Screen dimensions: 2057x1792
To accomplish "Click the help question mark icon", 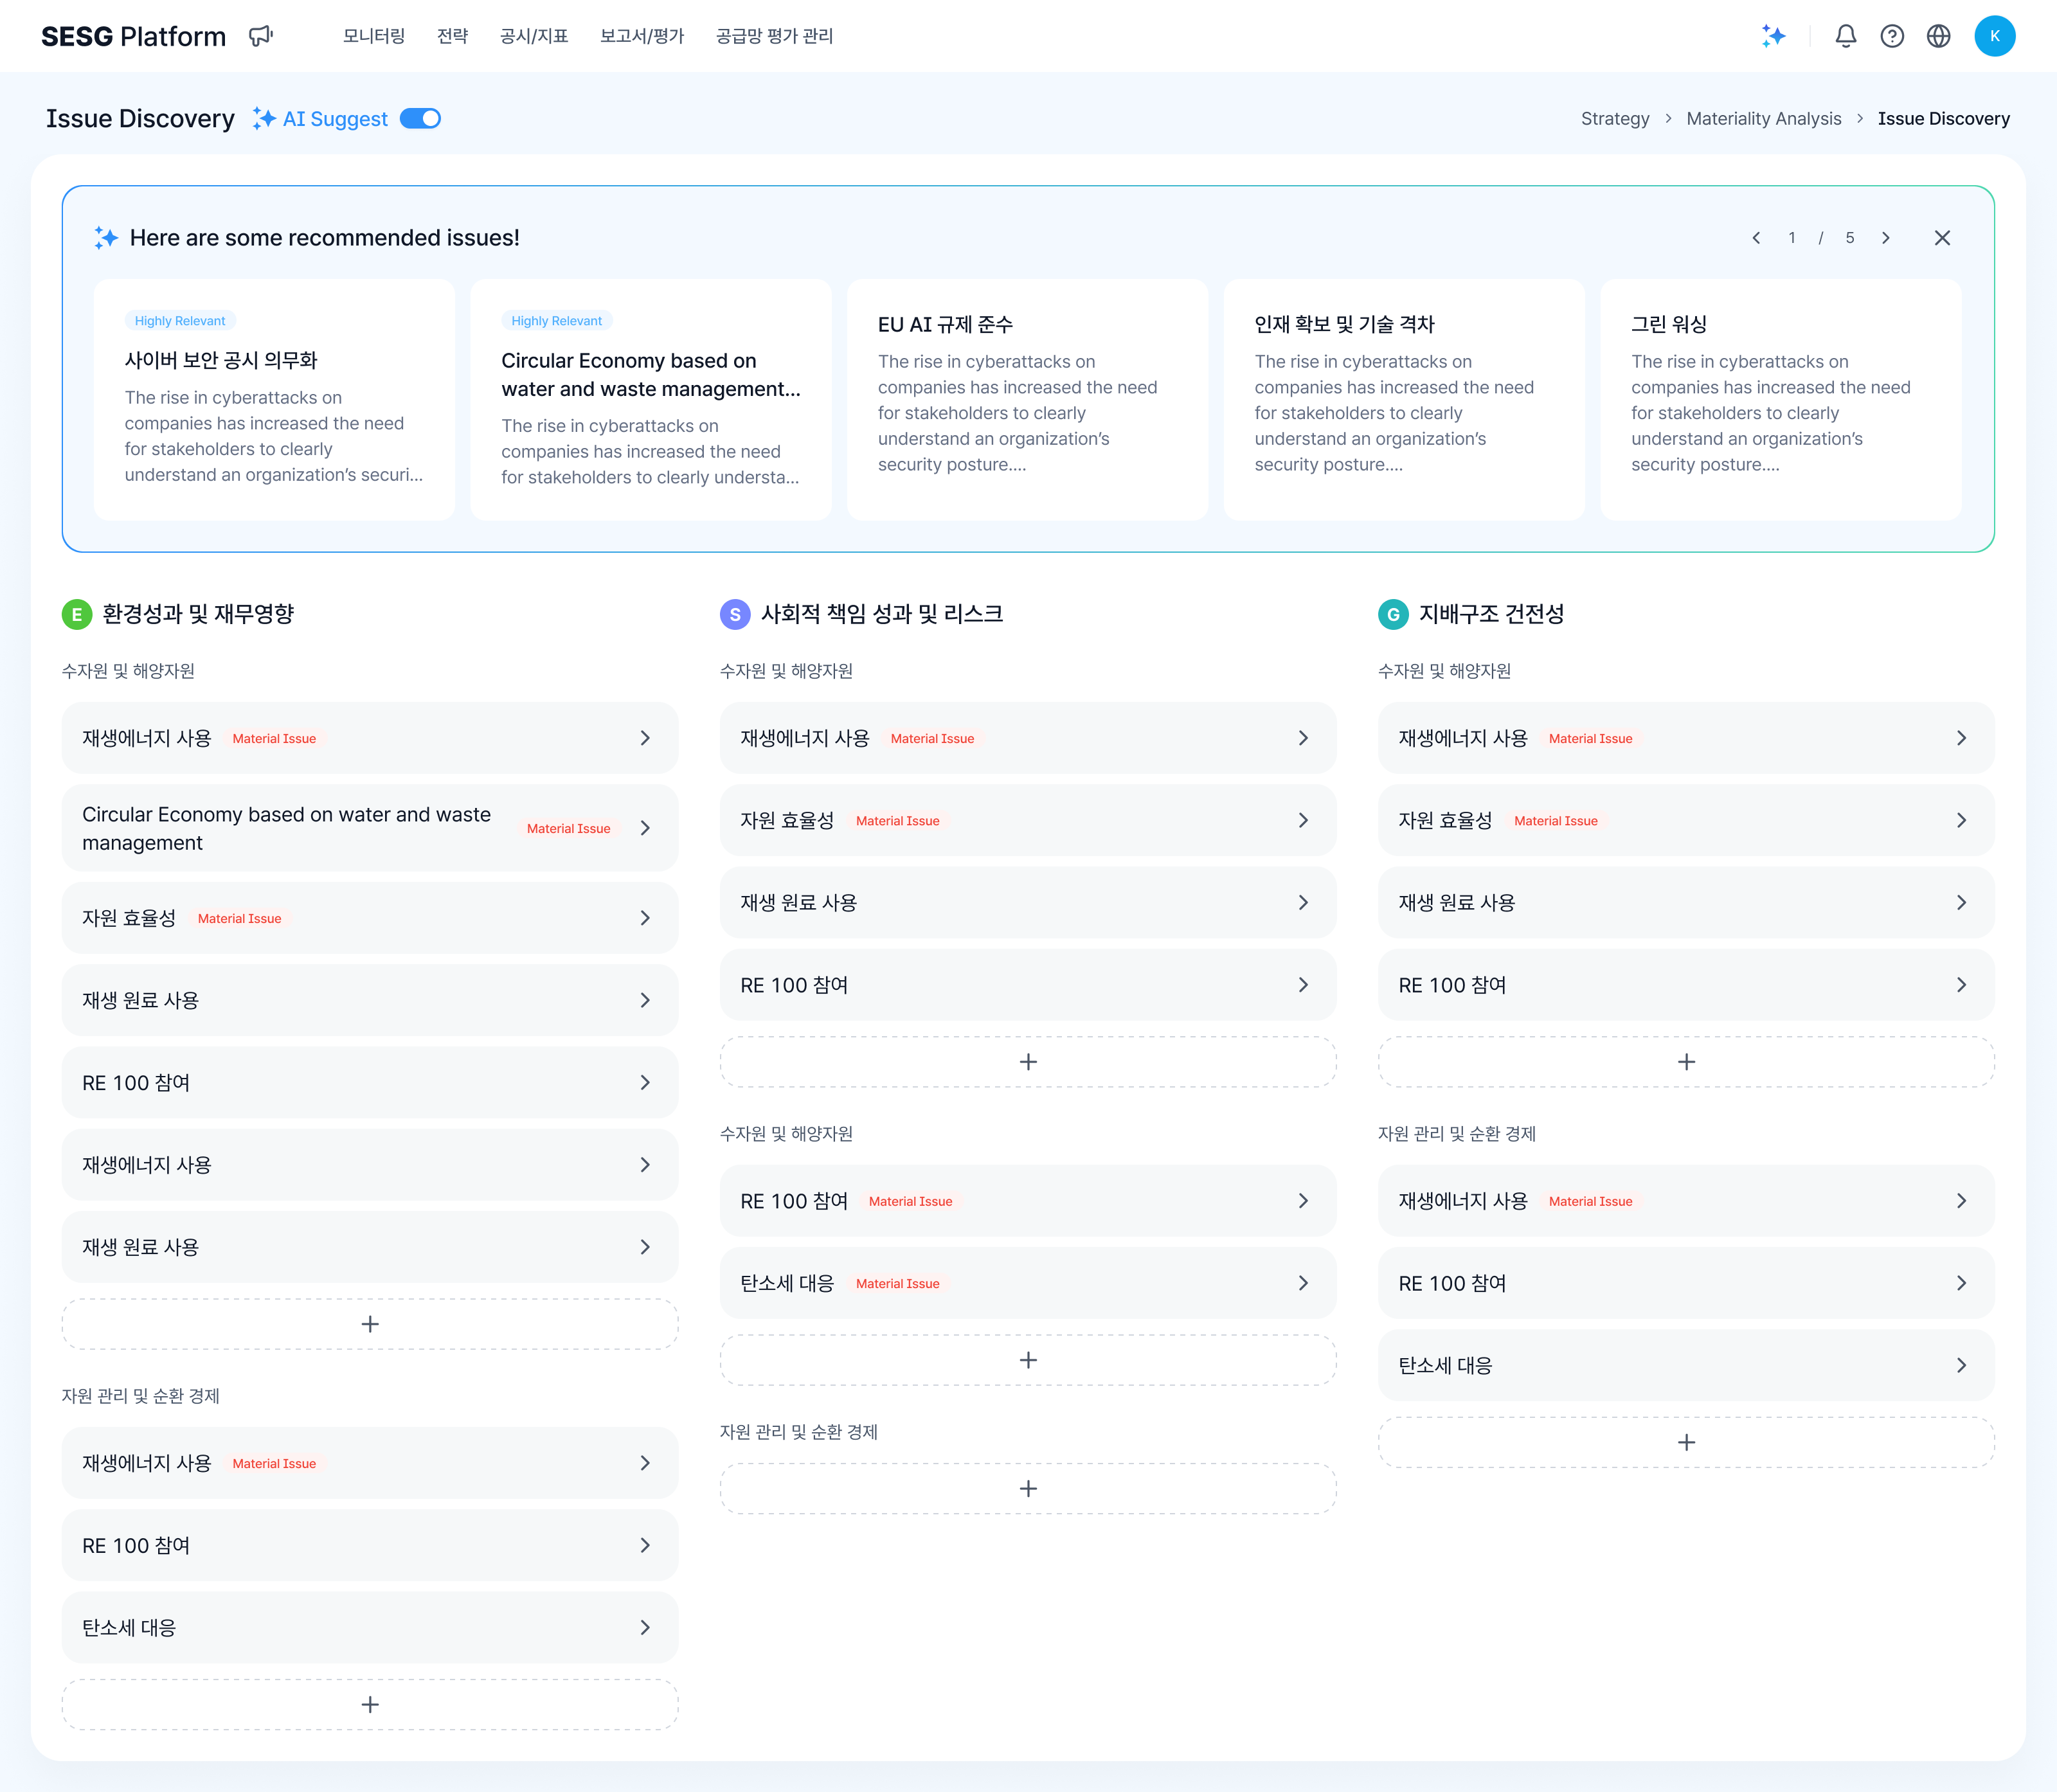I will pyautogui.click(x=1891, y=36).
